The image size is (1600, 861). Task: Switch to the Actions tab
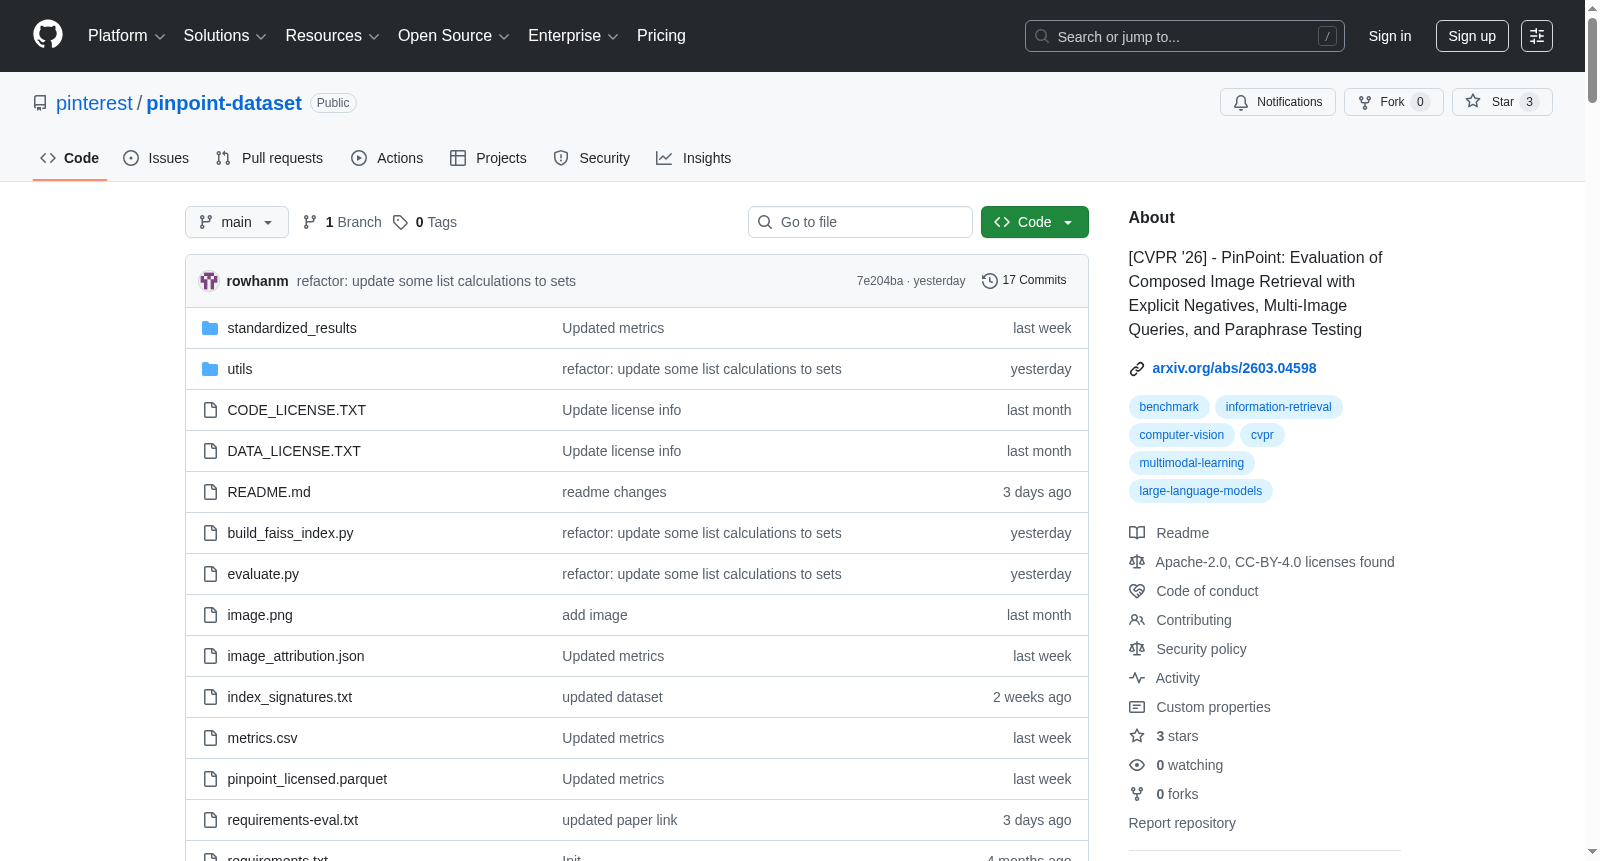click(387, 158)
